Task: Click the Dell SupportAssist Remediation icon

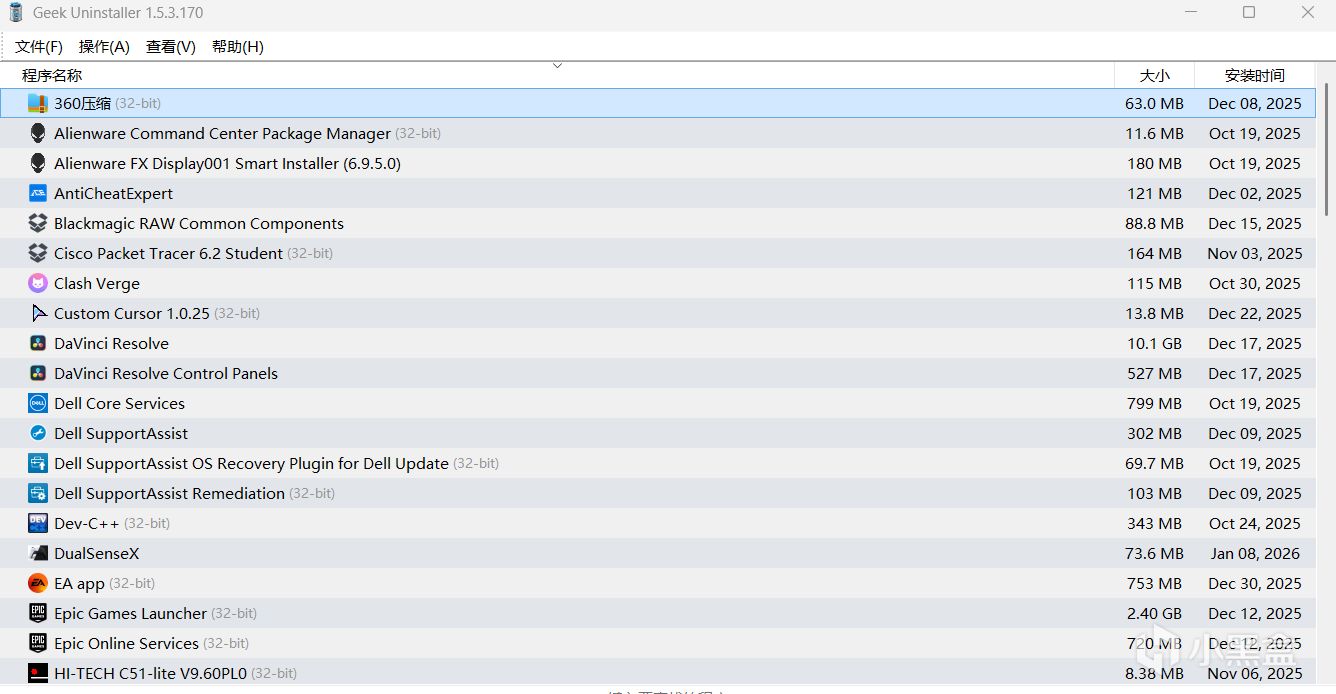Action: [x=38, y=493]
